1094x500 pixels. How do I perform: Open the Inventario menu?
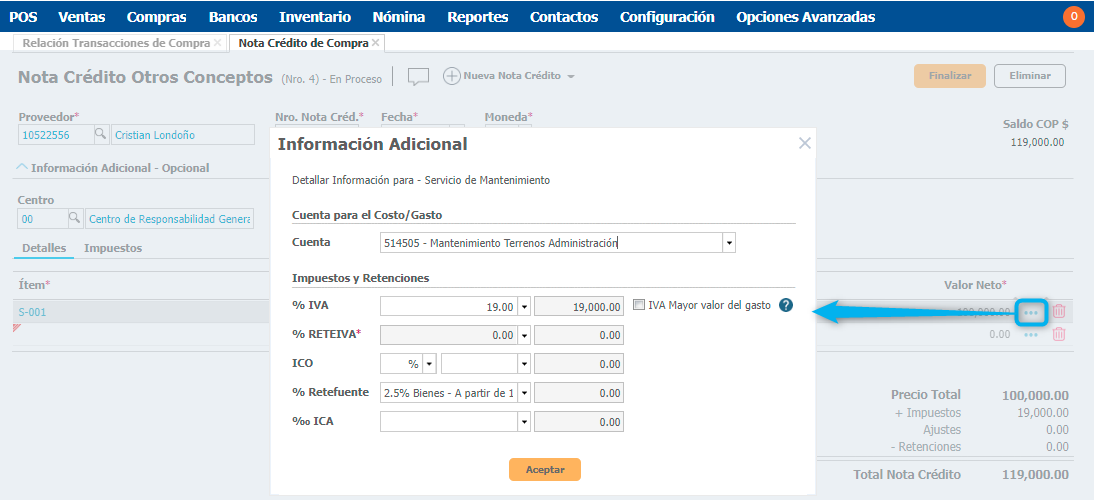pyautogui.click(x=315, y=17)
